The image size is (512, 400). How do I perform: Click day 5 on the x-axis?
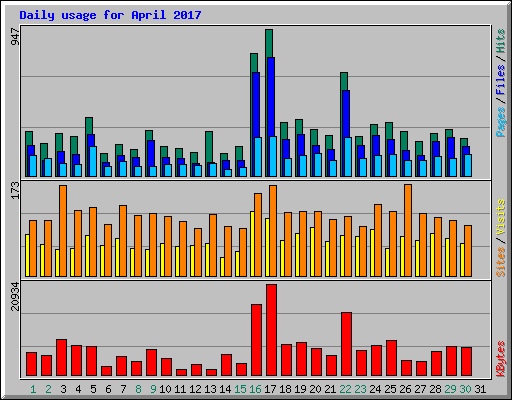pos(93,389)
